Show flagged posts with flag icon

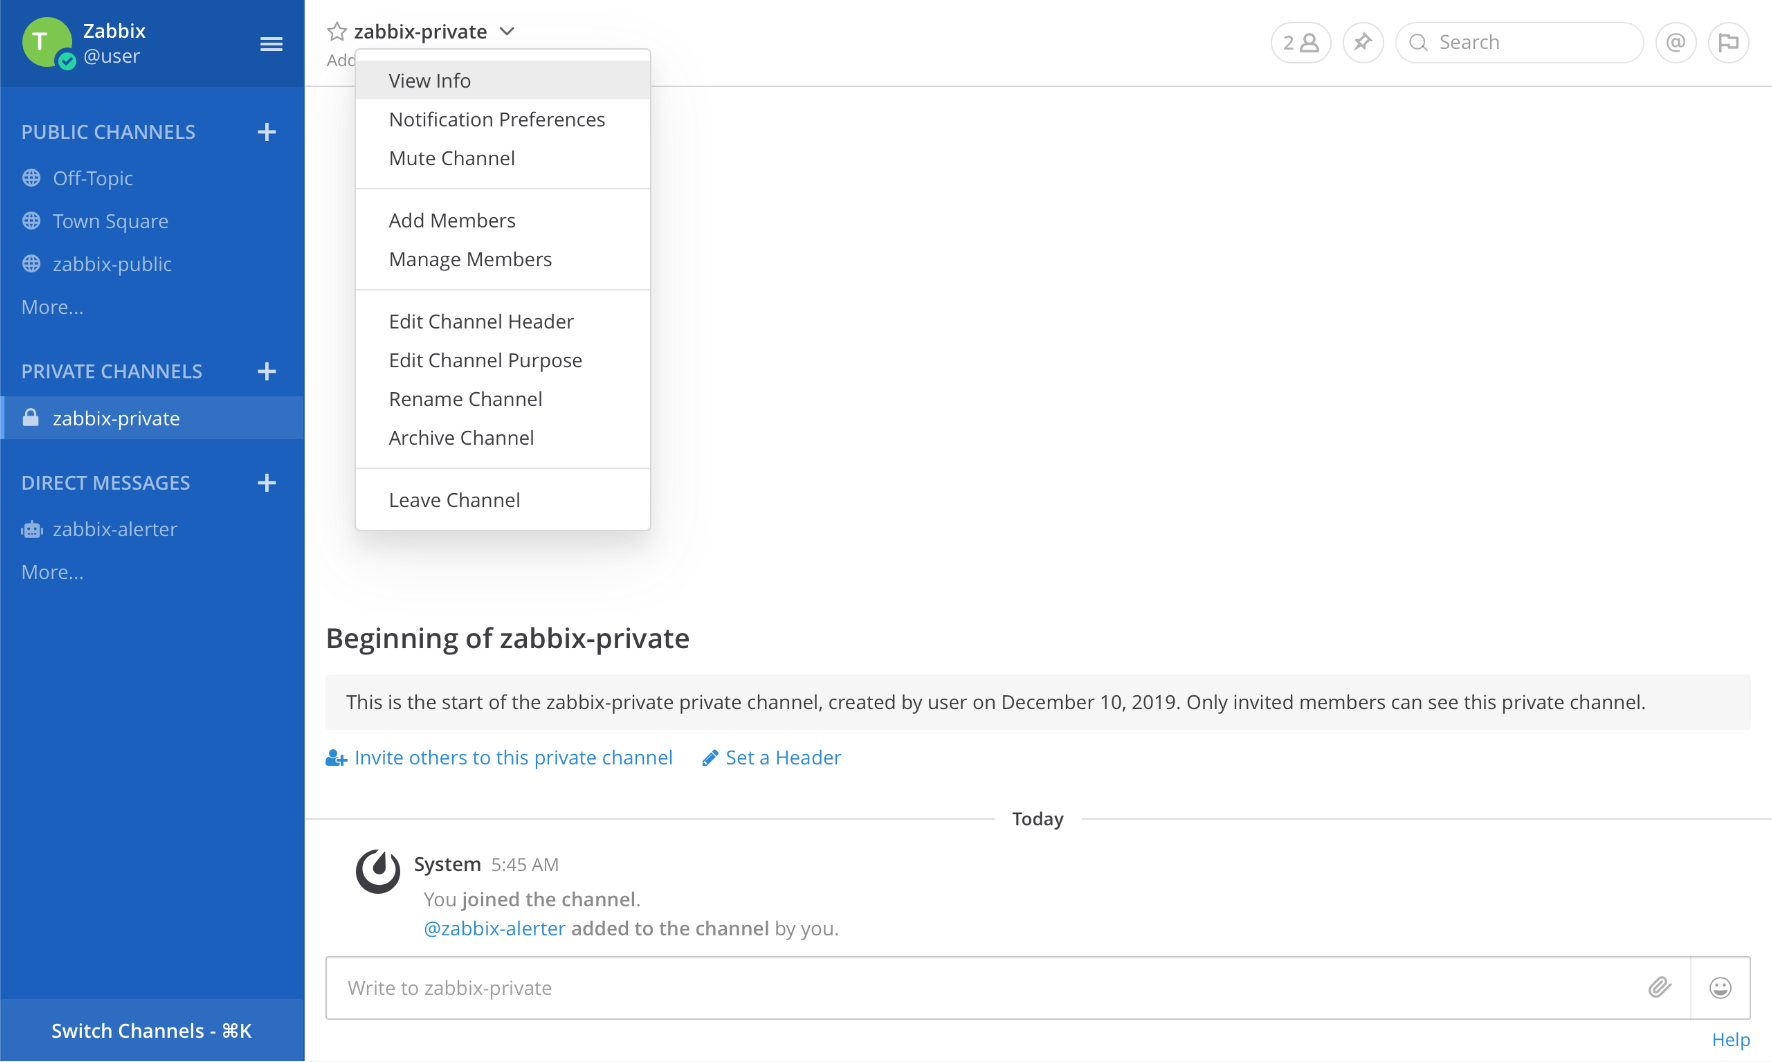1728,43
